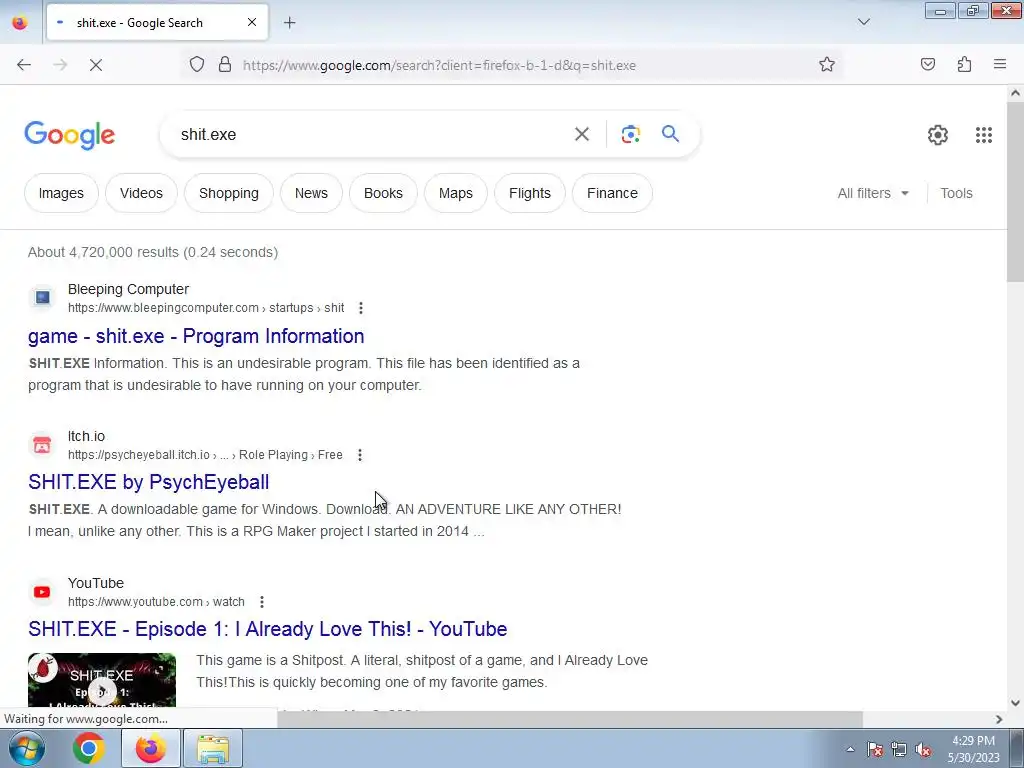
Task: Filter results by Images
Action: click(x=61, y=193)
